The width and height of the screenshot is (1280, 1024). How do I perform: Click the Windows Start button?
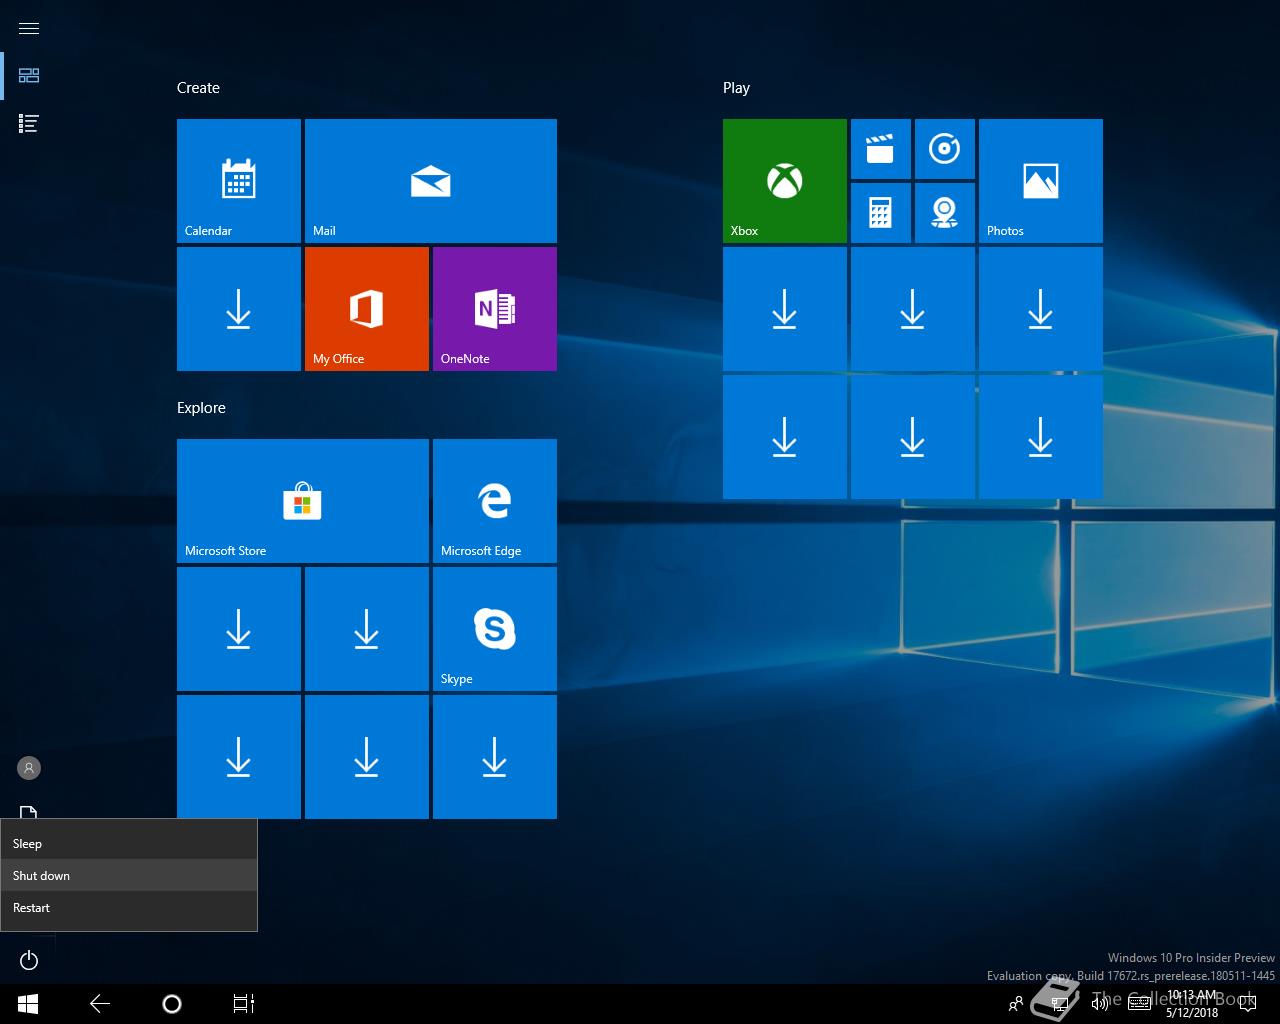[28, 1004]
